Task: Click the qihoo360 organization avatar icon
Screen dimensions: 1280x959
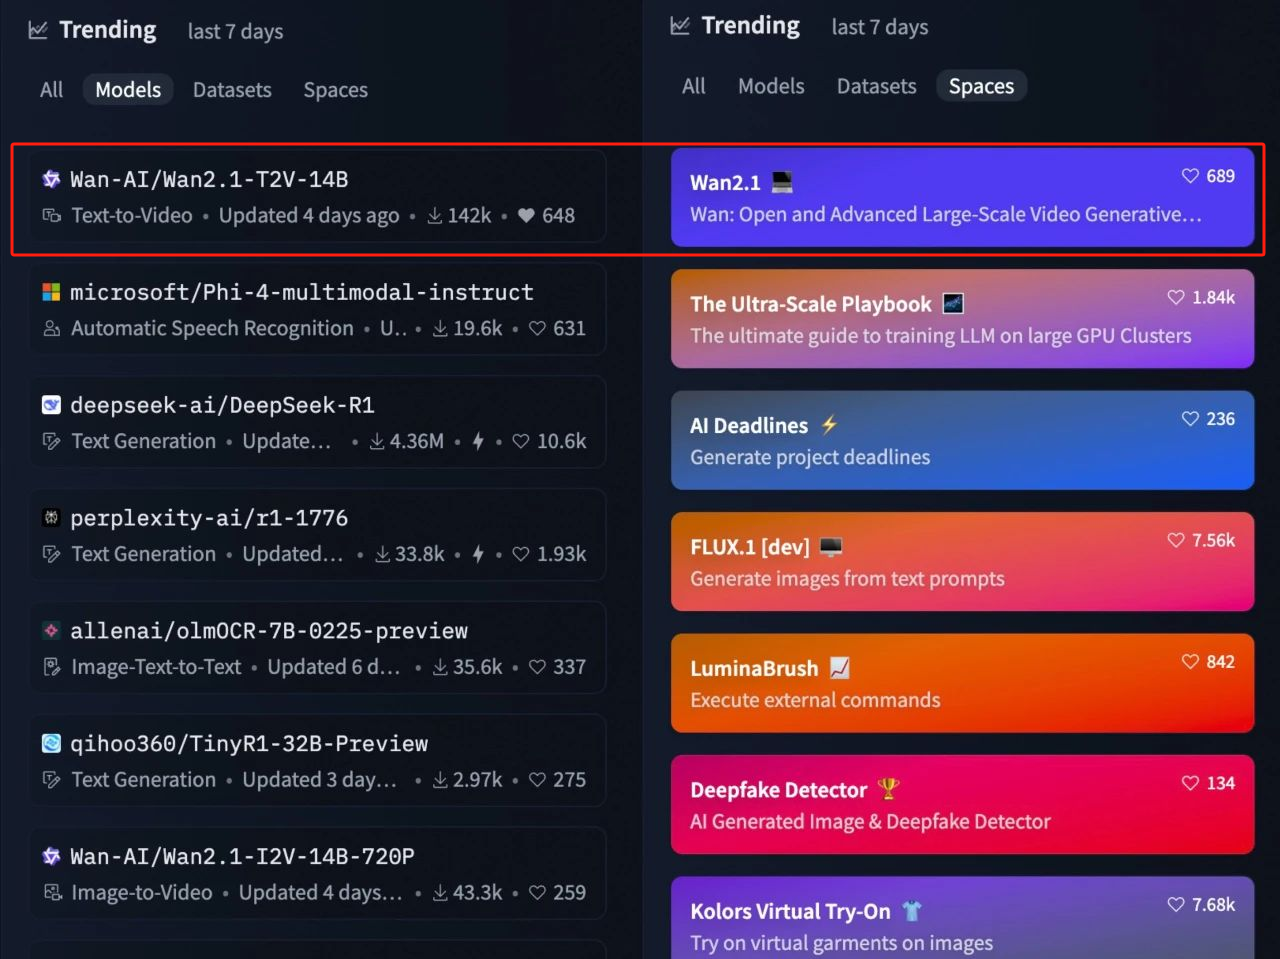Action: click(x=51, y=743)
